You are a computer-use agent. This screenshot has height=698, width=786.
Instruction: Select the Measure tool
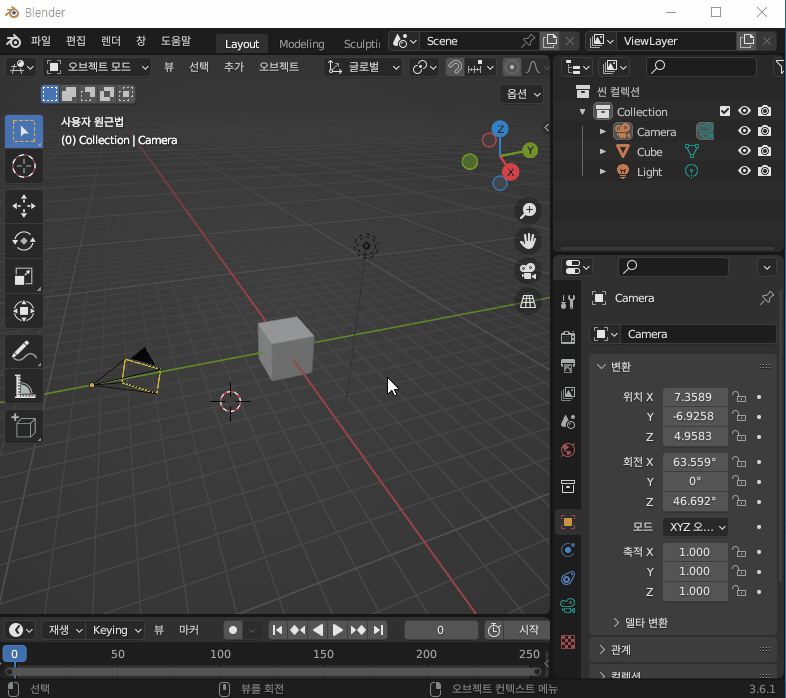click(24, 387)
